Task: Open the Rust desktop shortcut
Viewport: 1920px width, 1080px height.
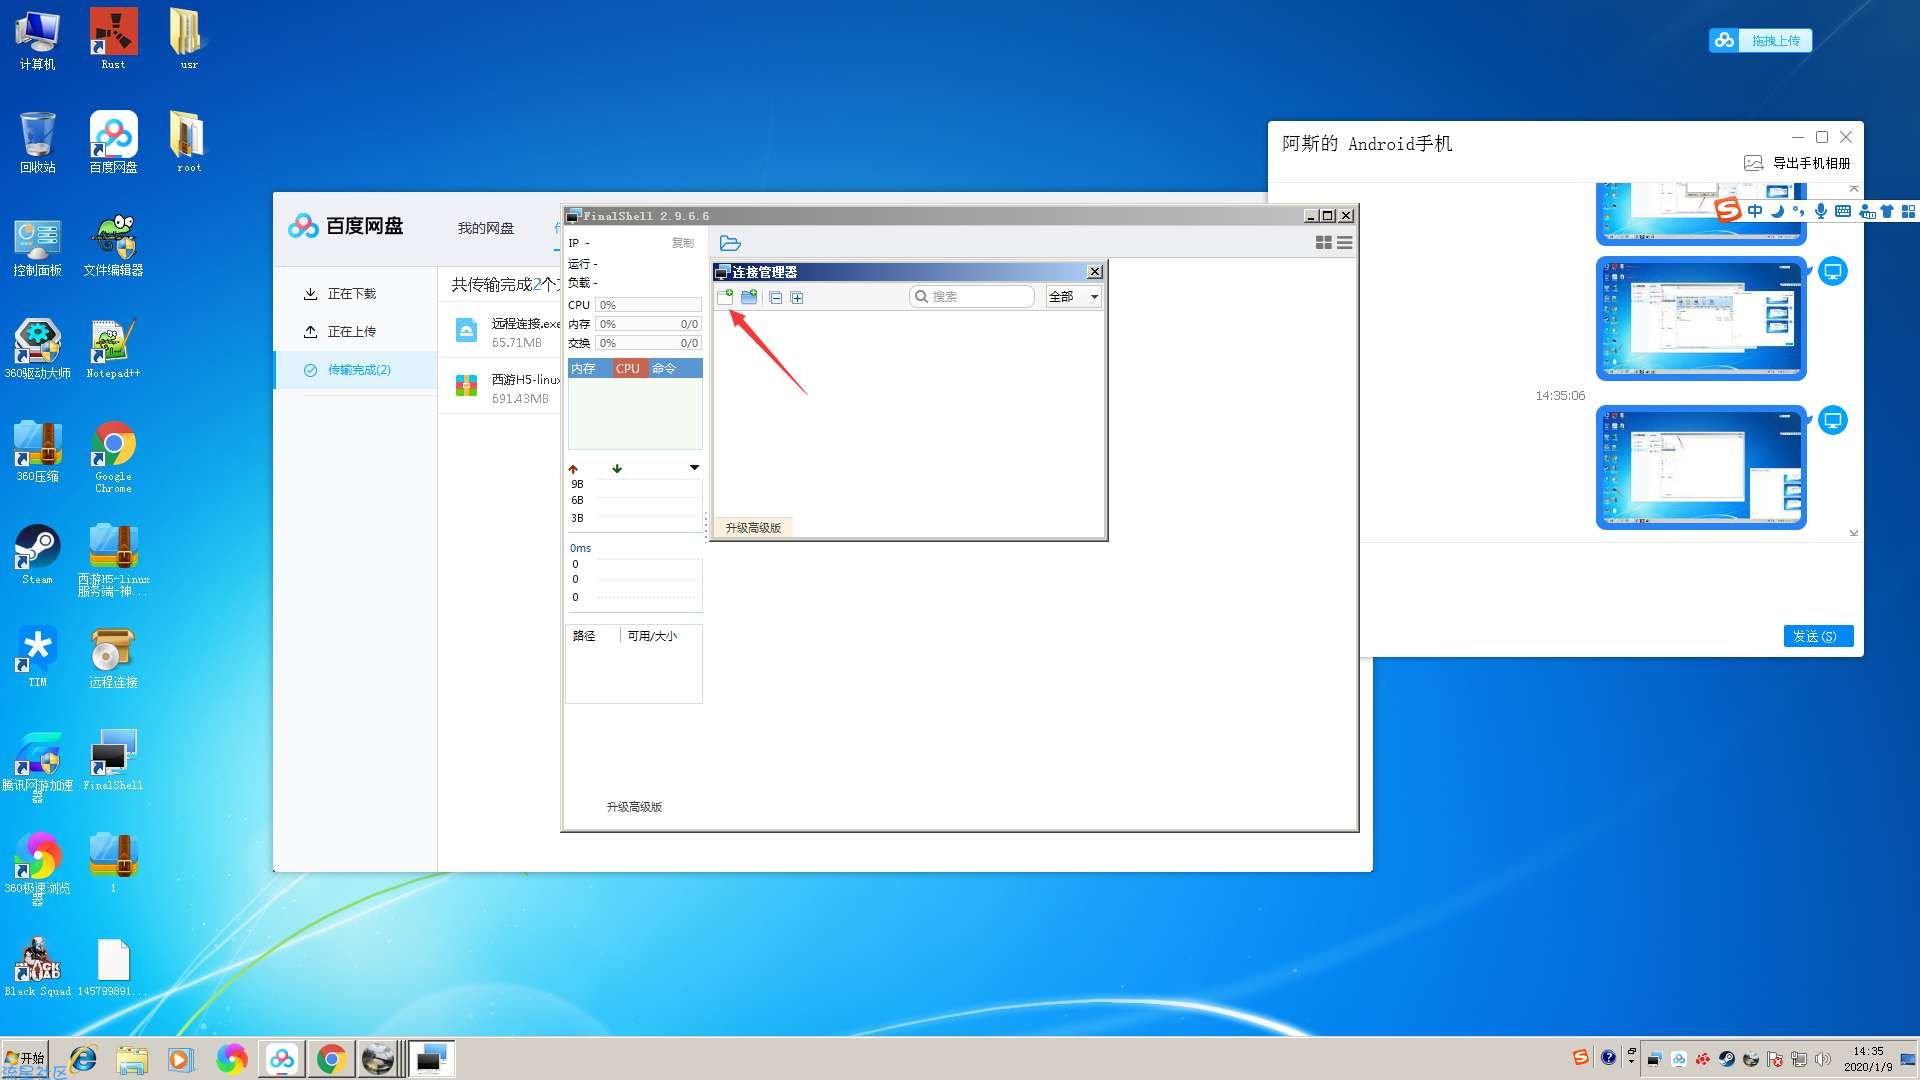Action: point(113,39)
